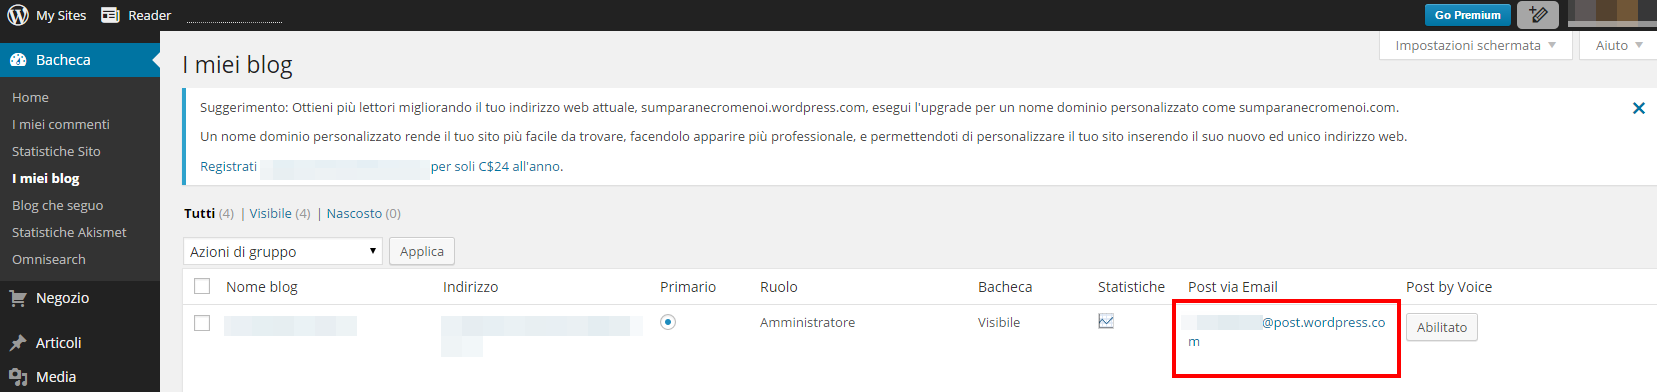Open the Reader icon in admin bar

coord(110,15)
